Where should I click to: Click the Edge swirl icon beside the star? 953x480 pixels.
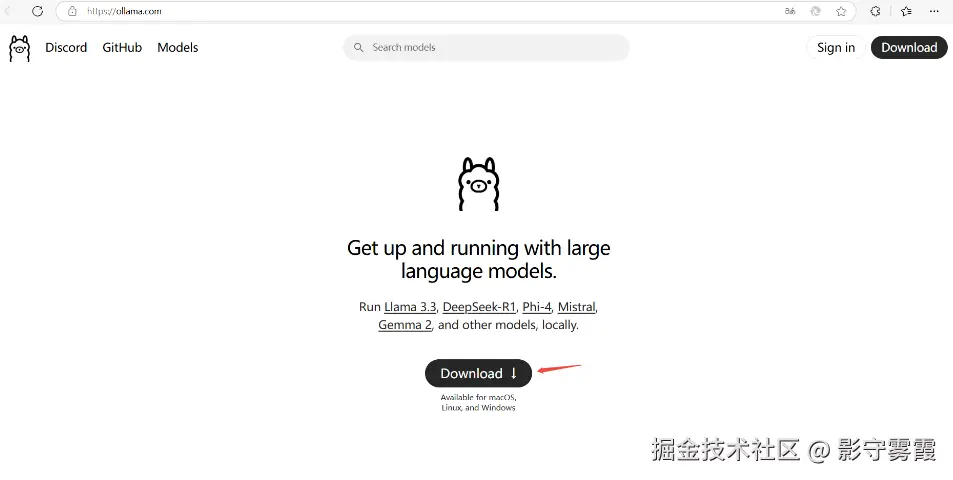816,11
